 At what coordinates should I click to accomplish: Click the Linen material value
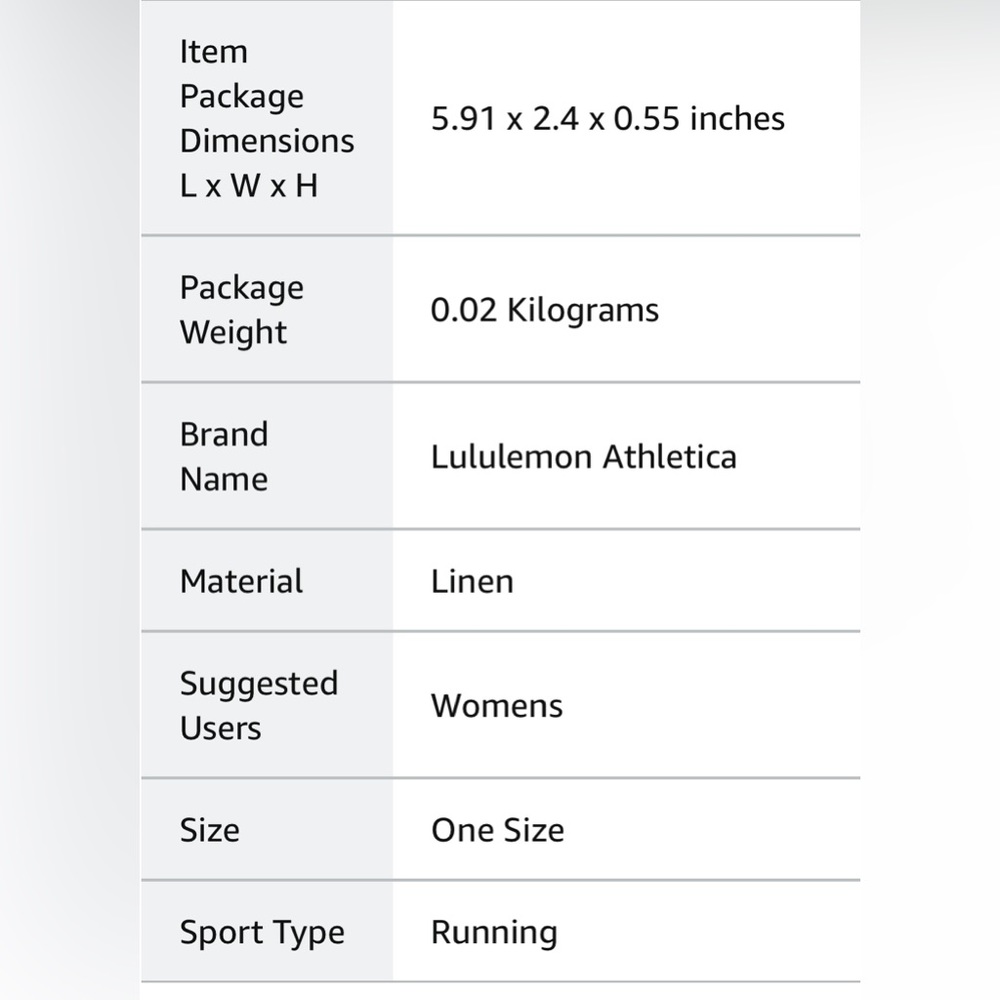click(472, 581)
